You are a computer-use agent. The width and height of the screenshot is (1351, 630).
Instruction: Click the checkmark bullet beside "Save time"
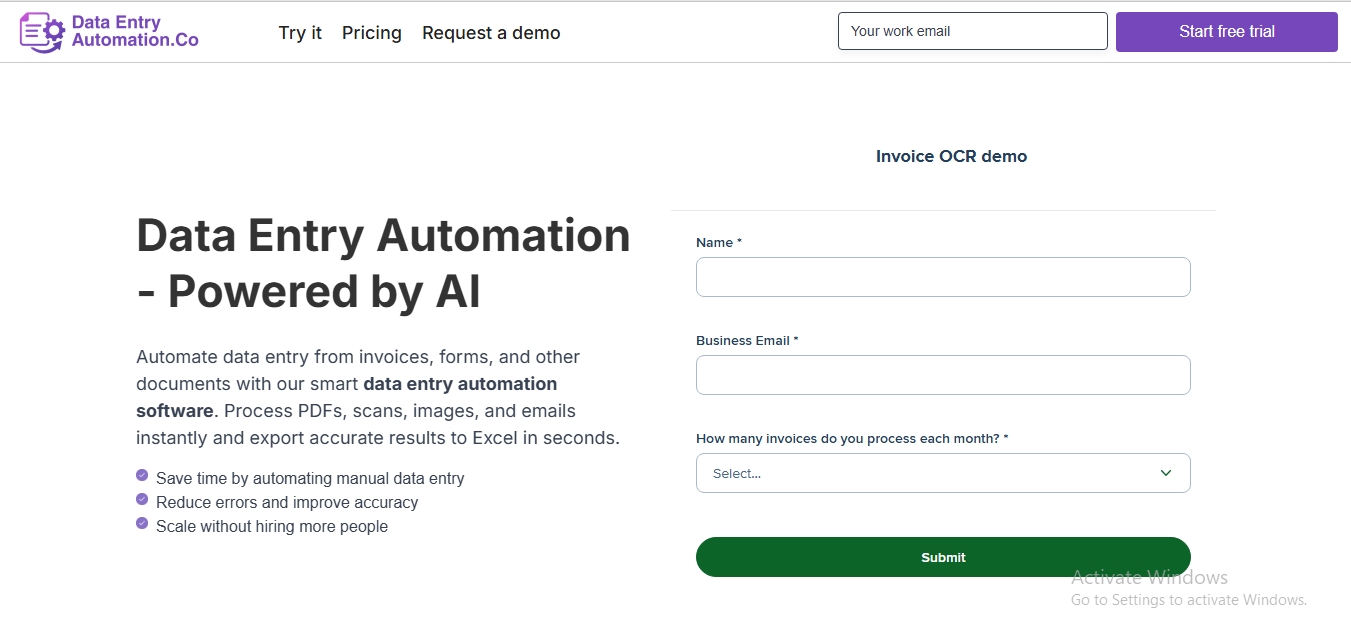pyautogui.click(x=142, y=476)
